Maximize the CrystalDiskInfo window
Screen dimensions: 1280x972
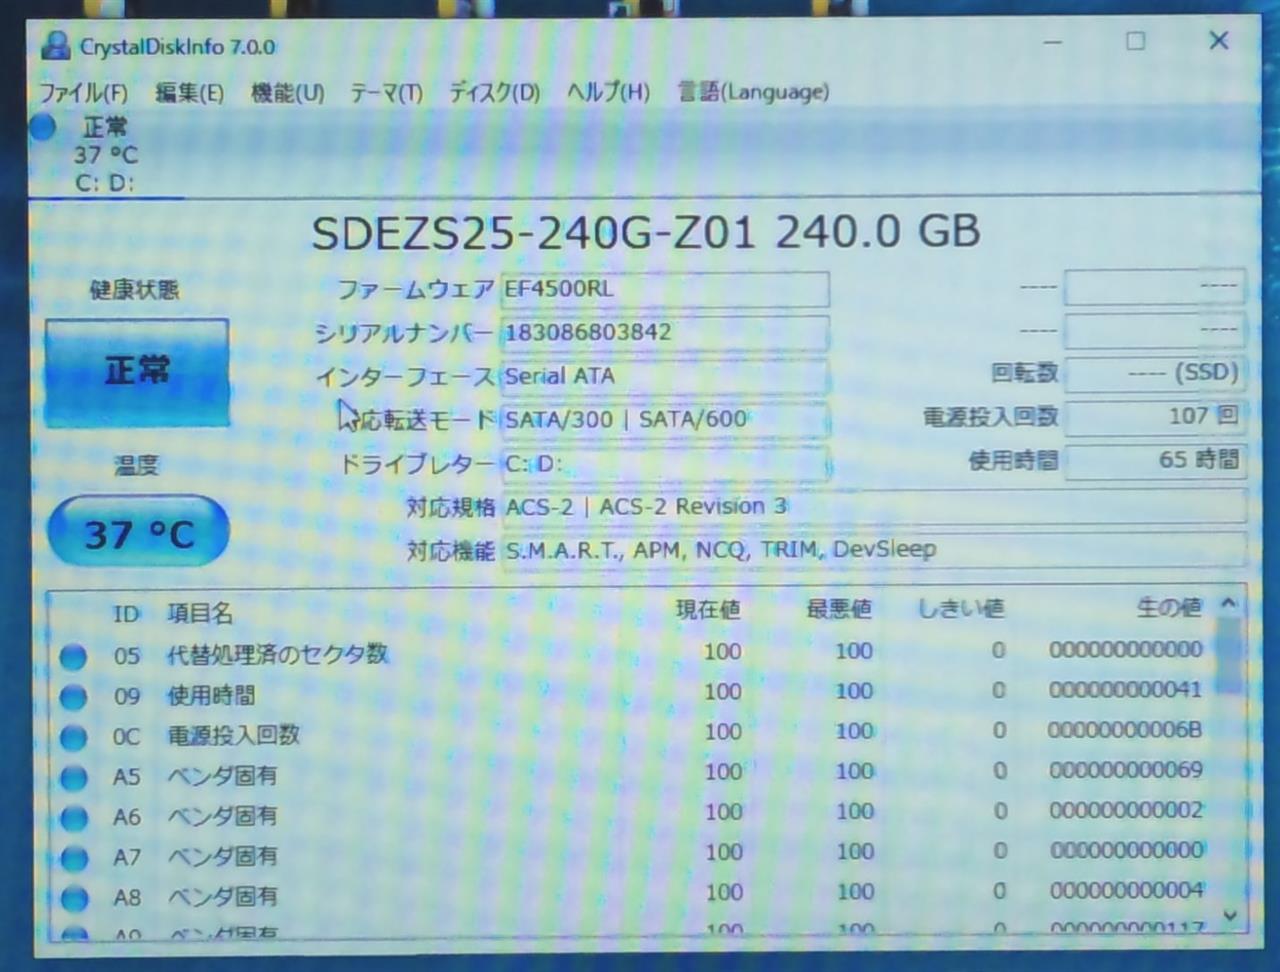coord(1135,41)
